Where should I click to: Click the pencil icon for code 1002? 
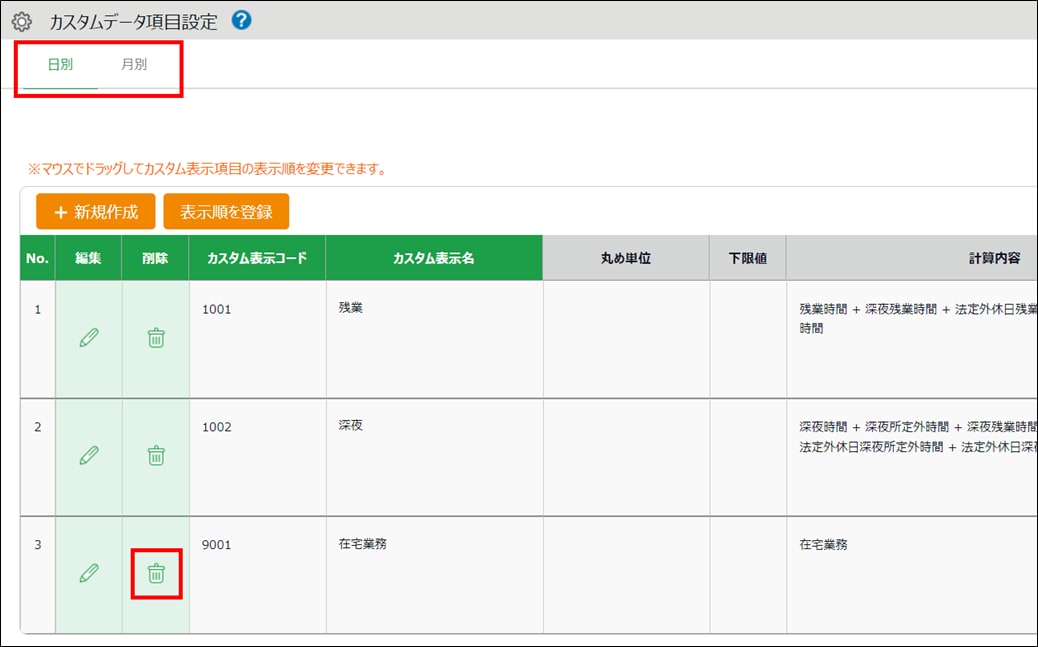pos(89,456)
